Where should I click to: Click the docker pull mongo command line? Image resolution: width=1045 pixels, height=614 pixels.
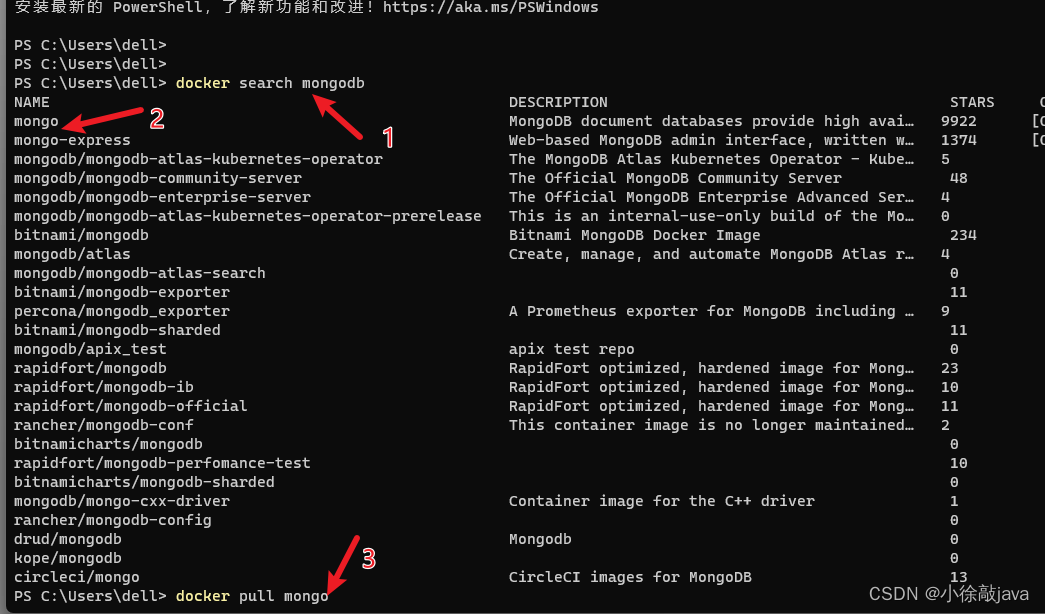[252, 596]
